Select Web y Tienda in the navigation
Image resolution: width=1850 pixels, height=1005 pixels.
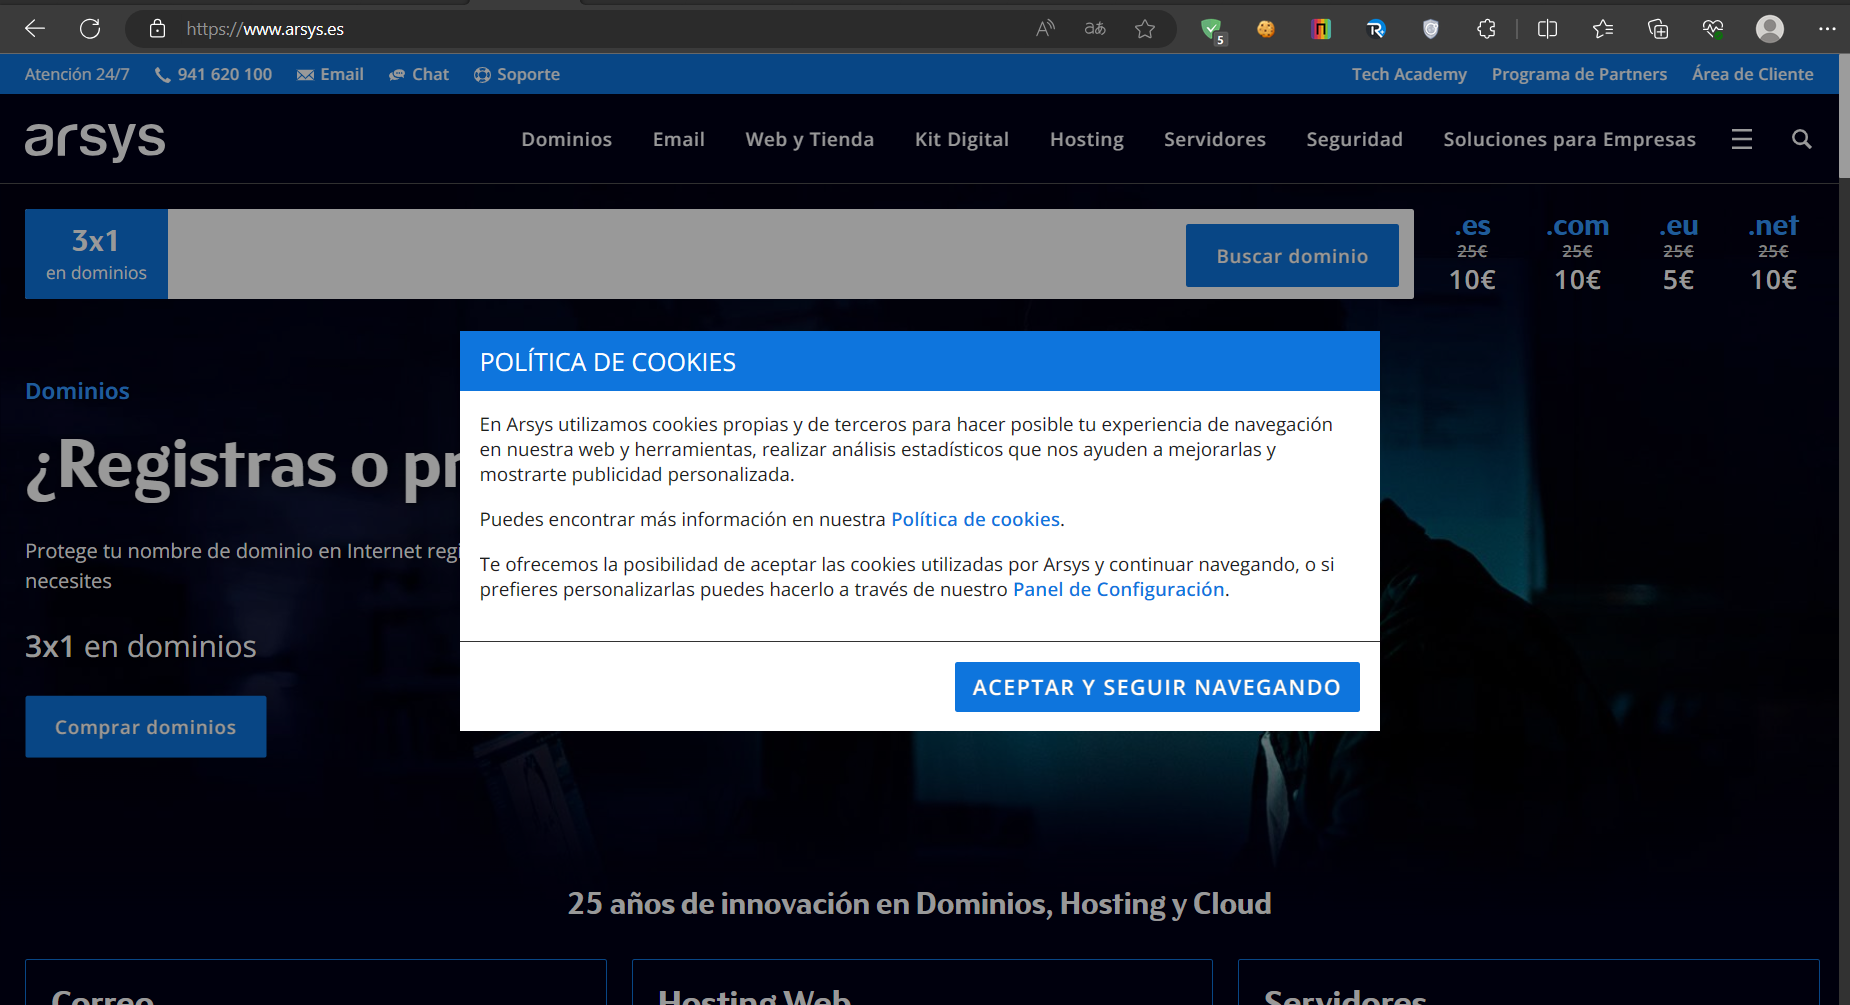[810, 139]
